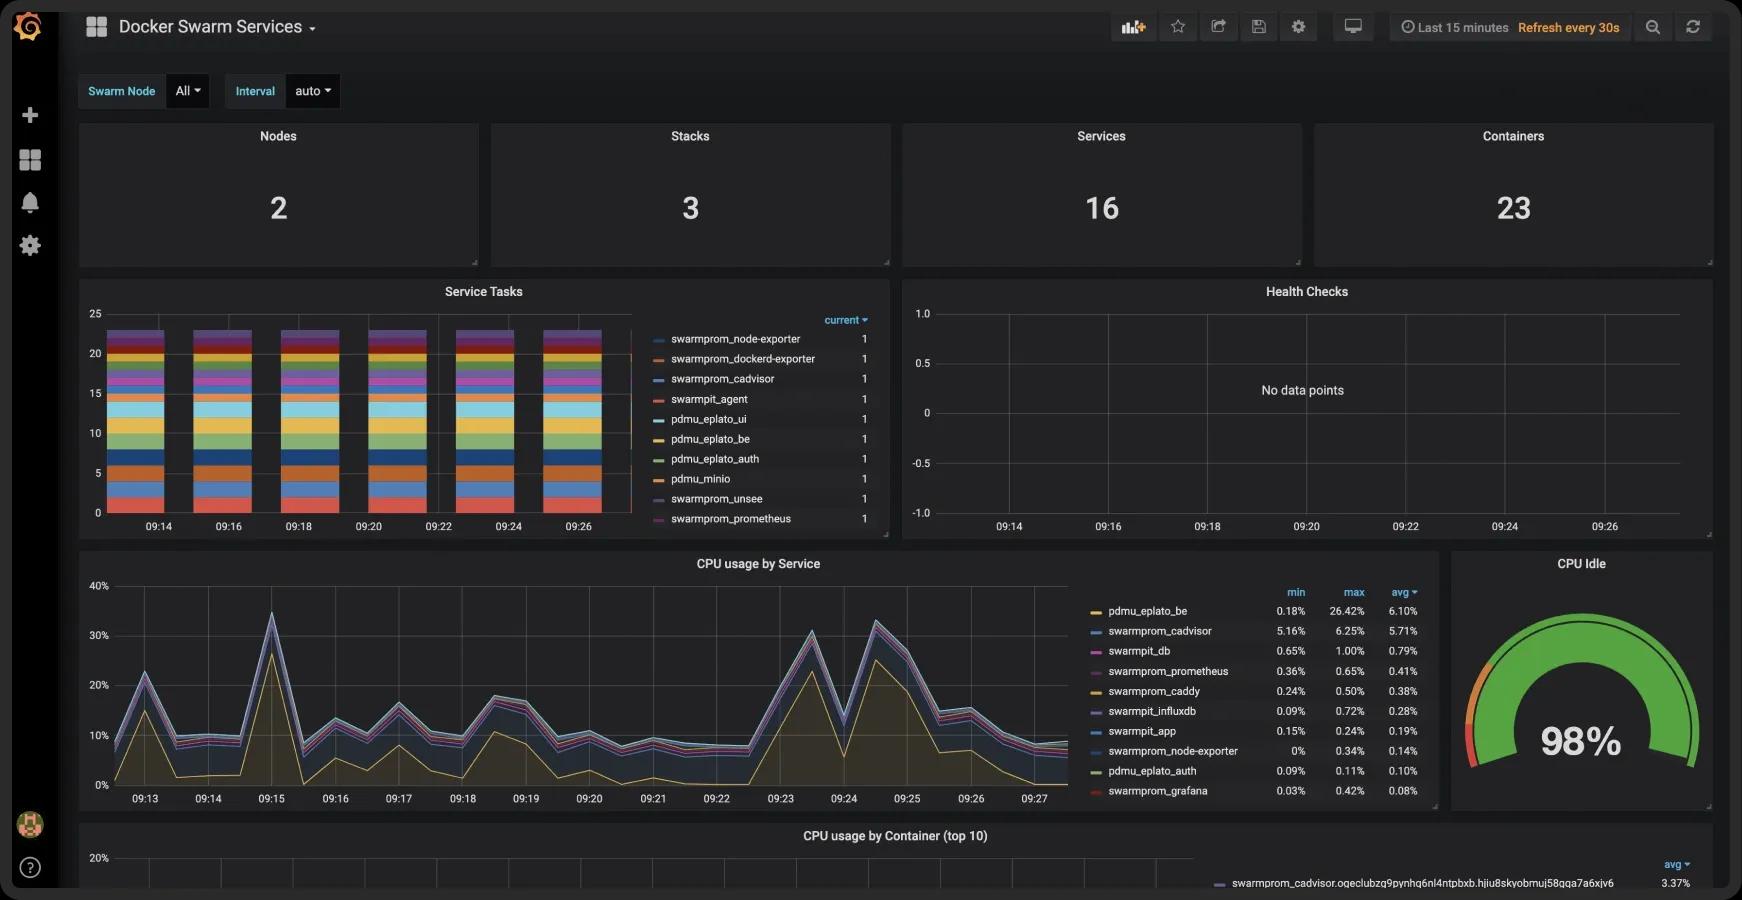The image size is (1742, 900).
Task: Star this dashboard as favorite
Action: 1178,27
